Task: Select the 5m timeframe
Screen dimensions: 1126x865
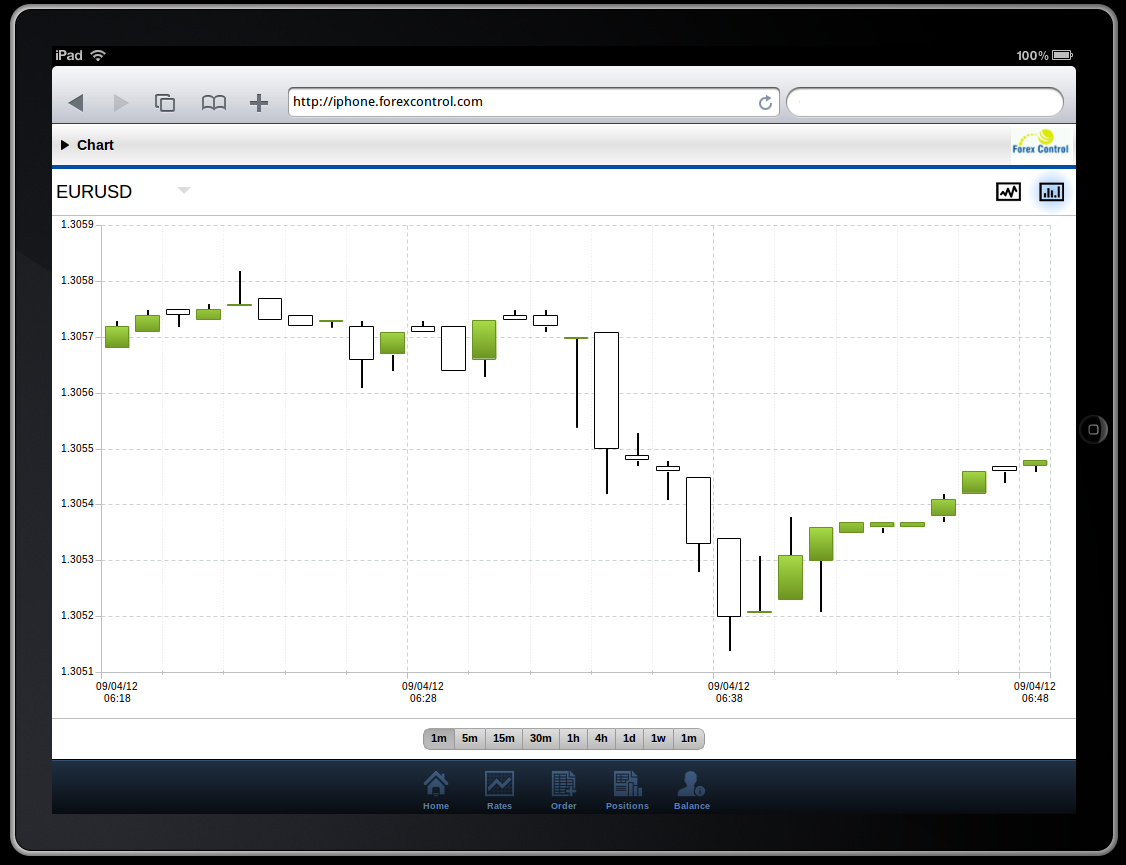Action: pos(470,739)
